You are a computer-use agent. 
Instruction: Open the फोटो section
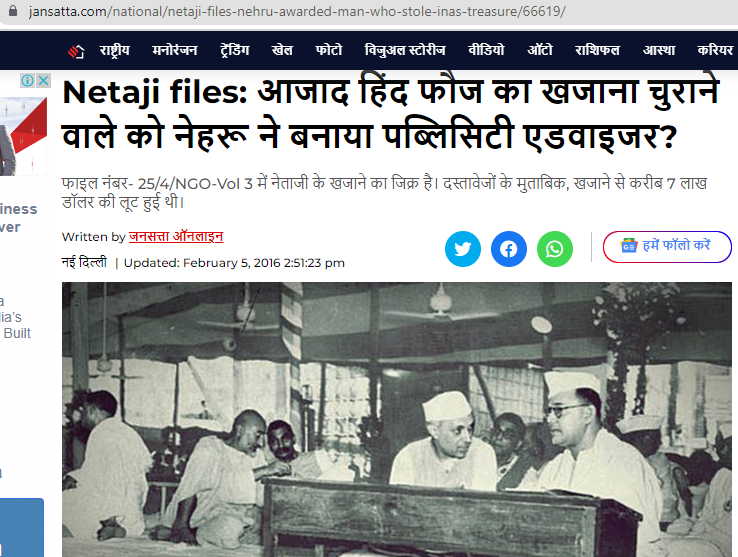pyautogui.click(x=329, y=50)
